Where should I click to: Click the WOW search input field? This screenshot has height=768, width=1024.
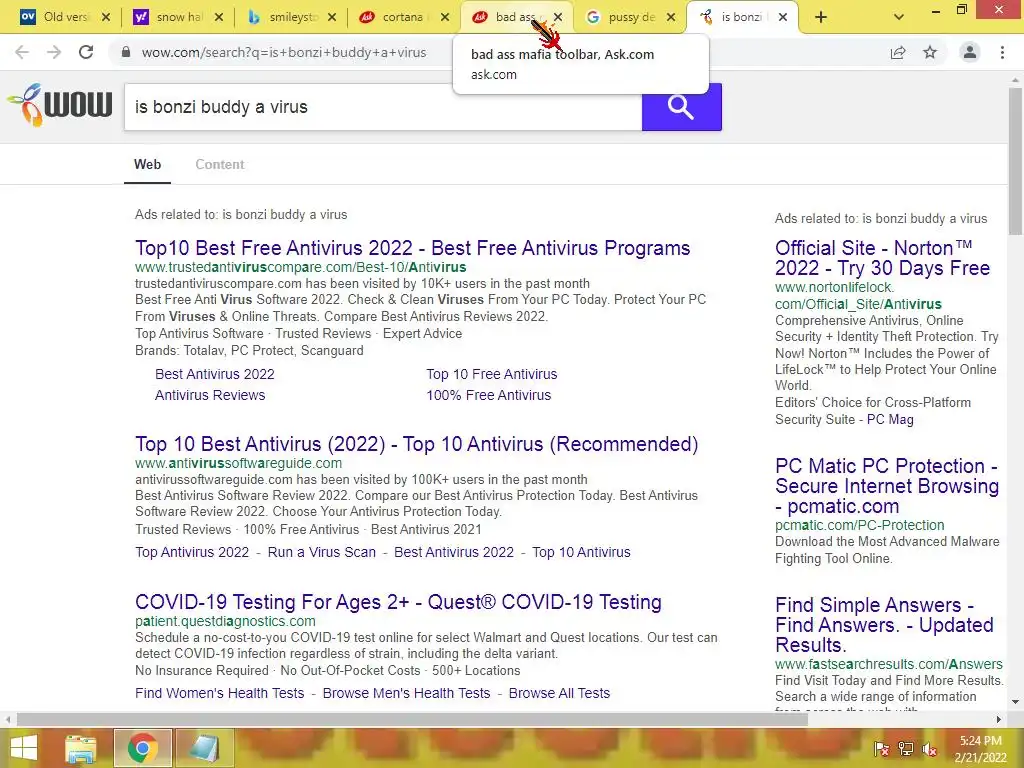(x=383, y=107)
